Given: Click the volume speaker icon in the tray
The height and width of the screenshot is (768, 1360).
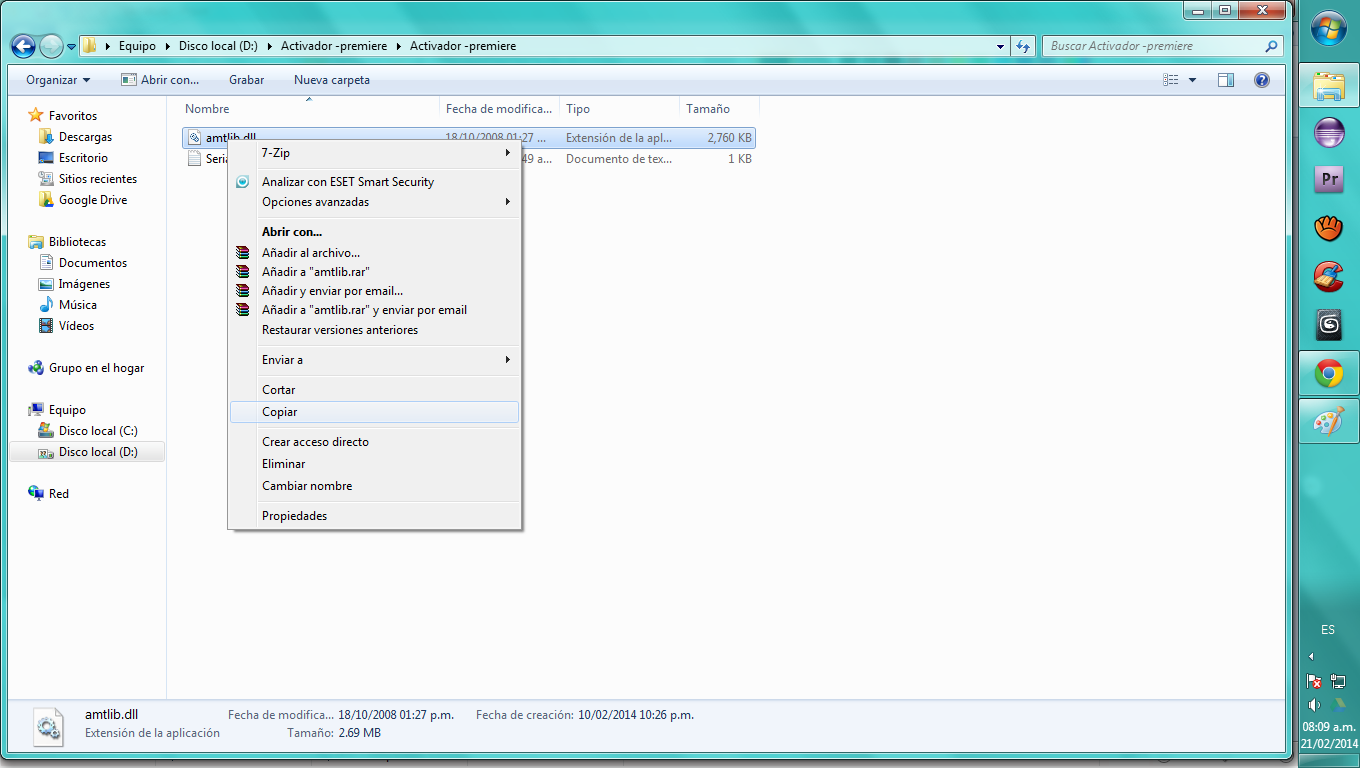Looking at the screenshot, I should (x=1316, y=705).
